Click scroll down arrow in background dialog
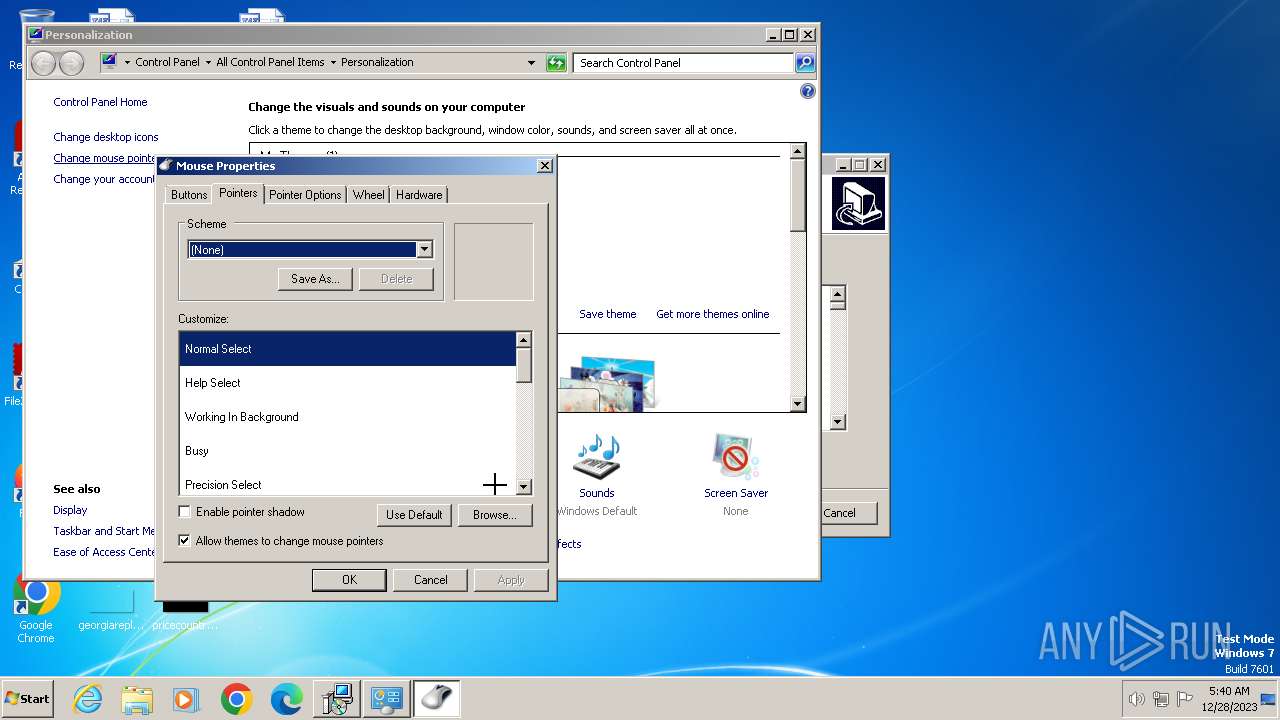Screen dimensions: 1280x720 [x=838, y=422]
